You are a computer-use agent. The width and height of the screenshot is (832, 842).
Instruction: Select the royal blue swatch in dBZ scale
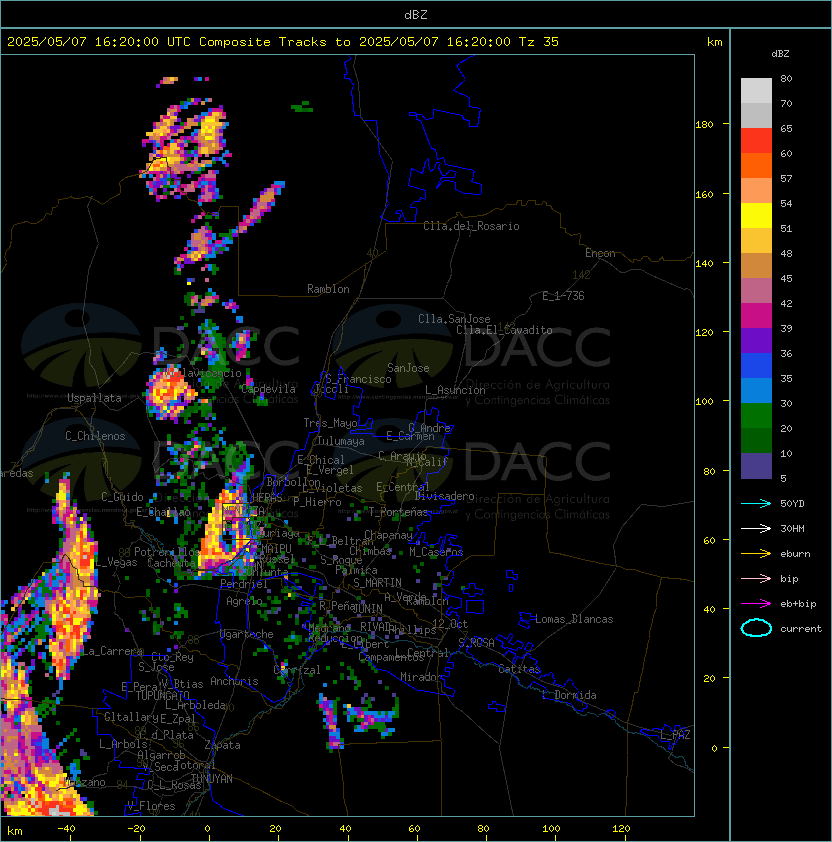[x=756, y=366]
